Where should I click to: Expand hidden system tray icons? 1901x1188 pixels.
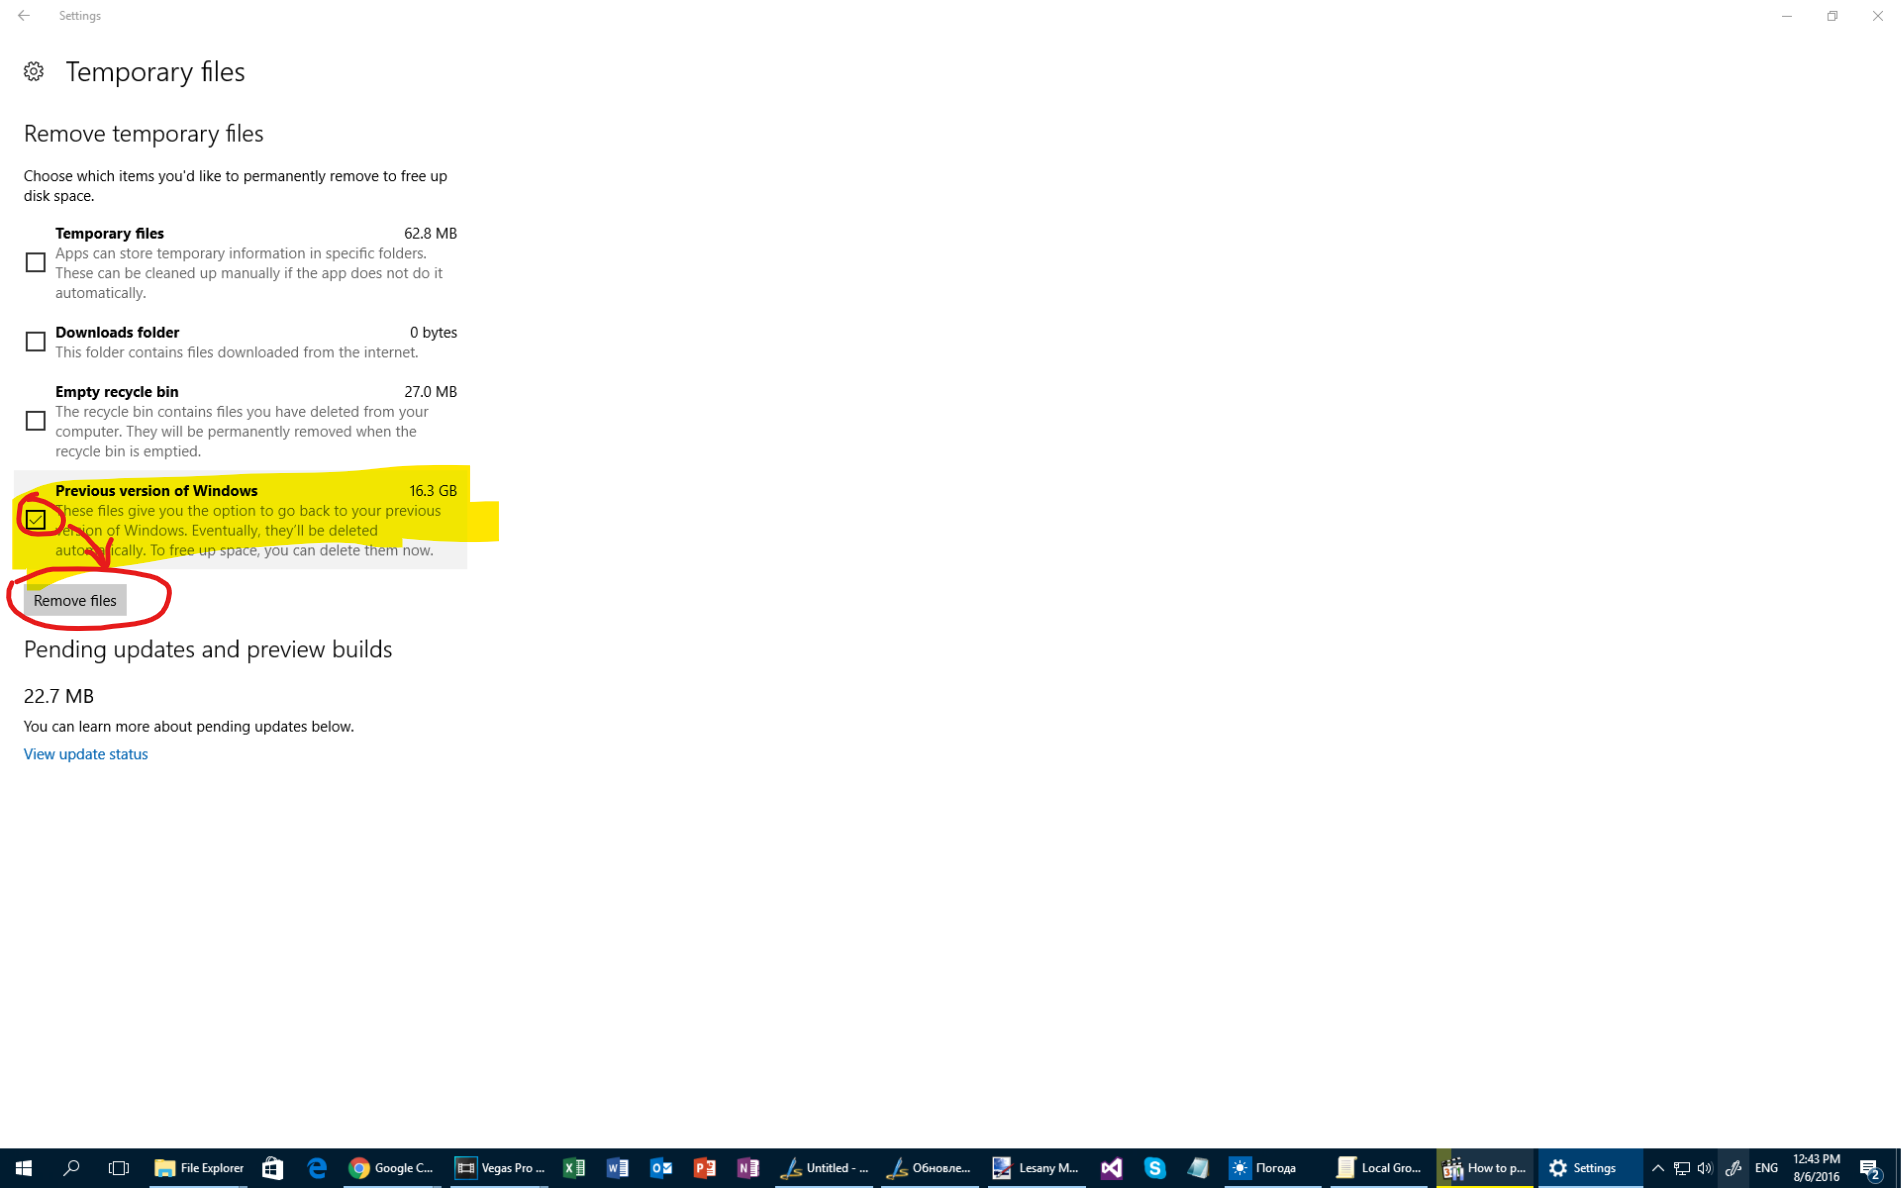click(1657, 1168)
